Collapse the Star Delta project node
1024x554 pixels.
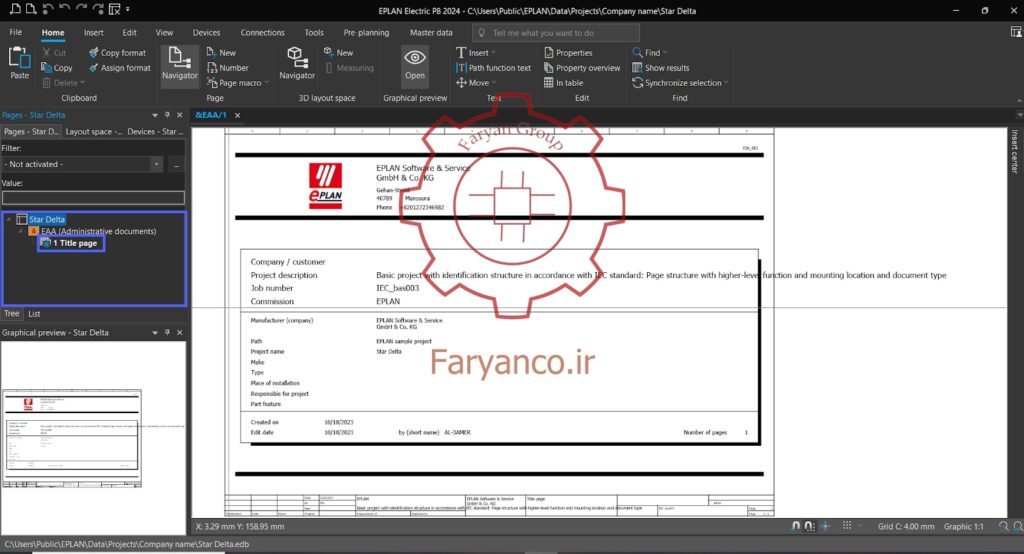tap(8, 220)
